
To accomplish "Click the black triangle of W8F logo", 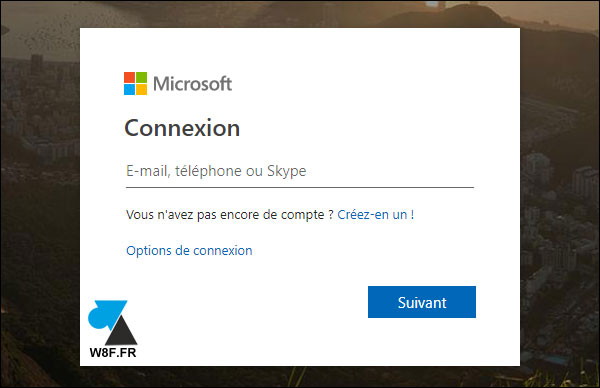I will point(122,331).
